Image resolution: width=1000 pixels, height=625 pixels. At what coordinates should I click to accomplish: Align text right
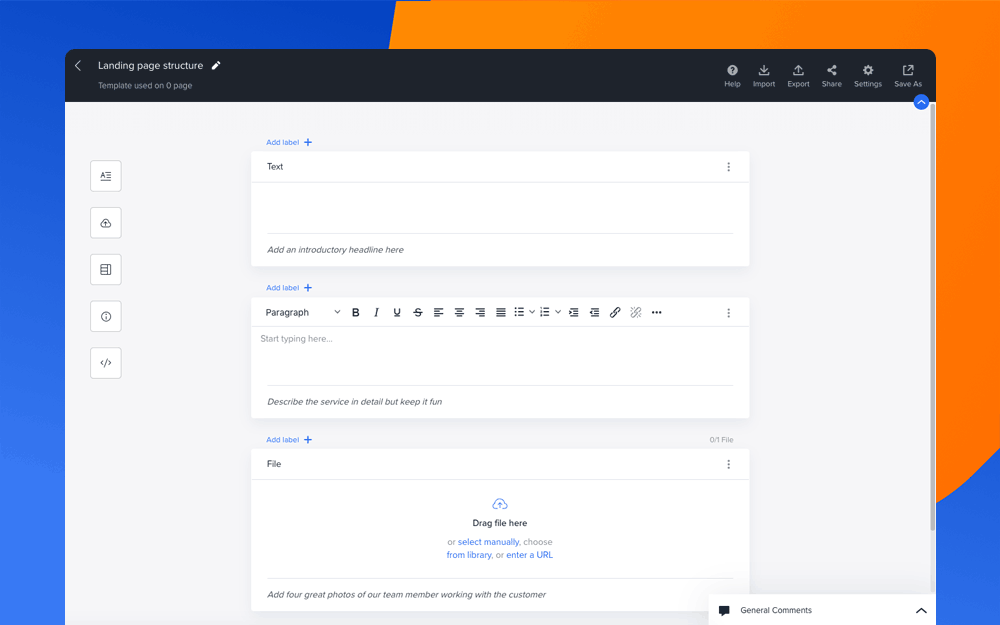[x=480, y=312]
